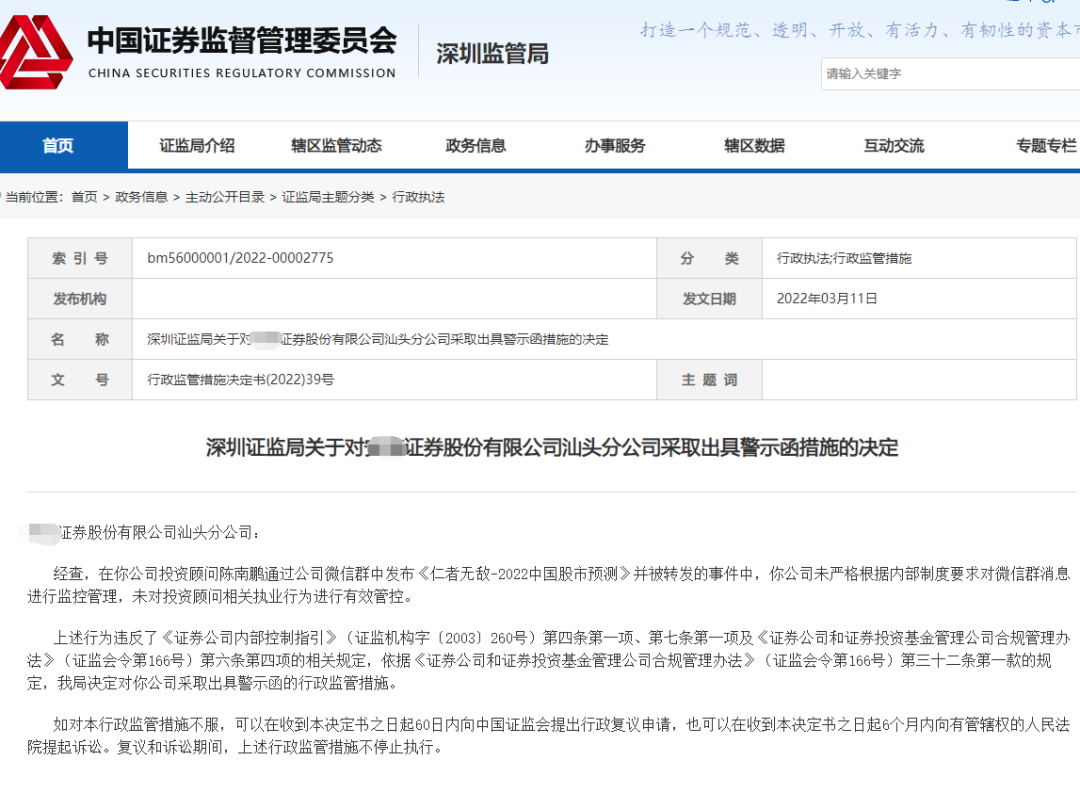Open the 互动交流 menu item
Image resolution: width=1080 pixels, height=793 pixels.
pyautogui.click(x=893, y=146)
